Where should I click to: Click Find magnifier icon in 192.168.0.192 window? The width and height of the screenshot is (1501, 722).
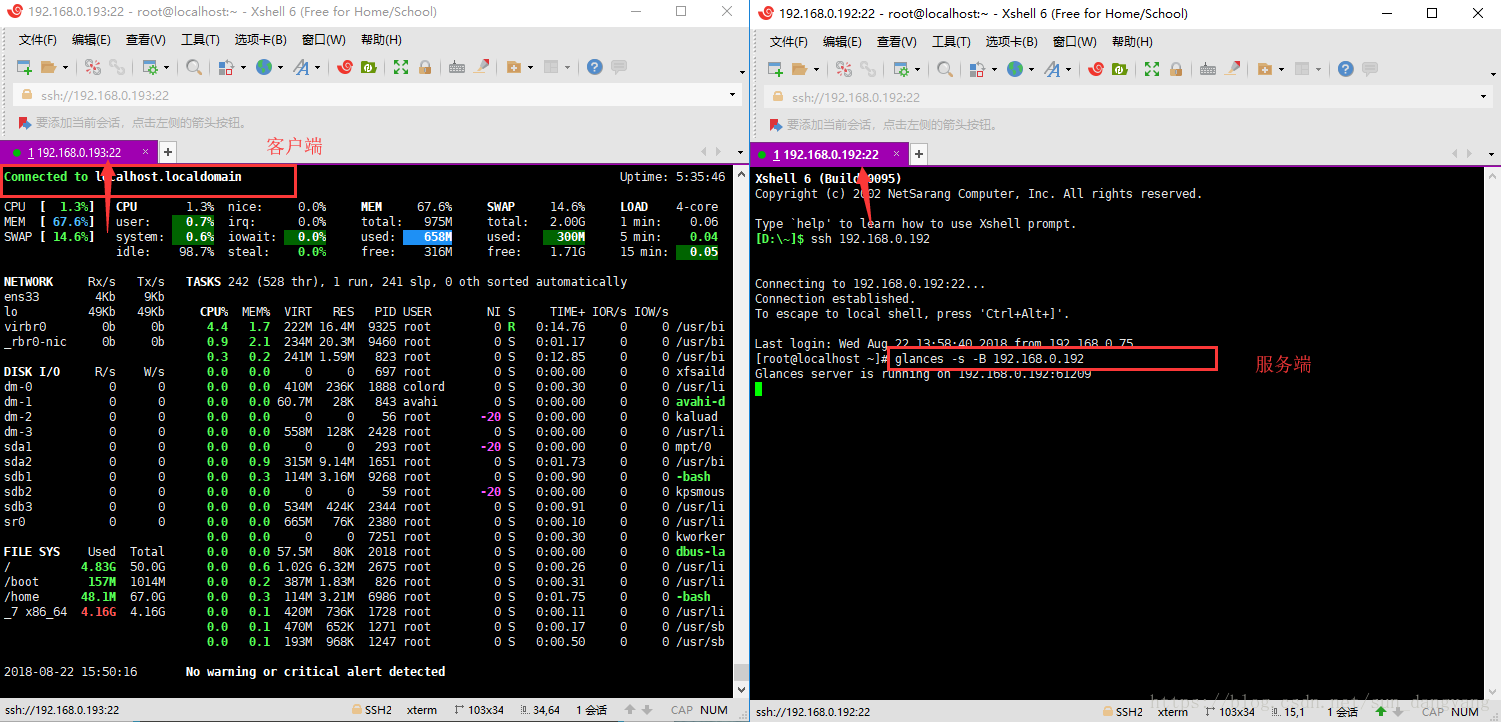945,69
